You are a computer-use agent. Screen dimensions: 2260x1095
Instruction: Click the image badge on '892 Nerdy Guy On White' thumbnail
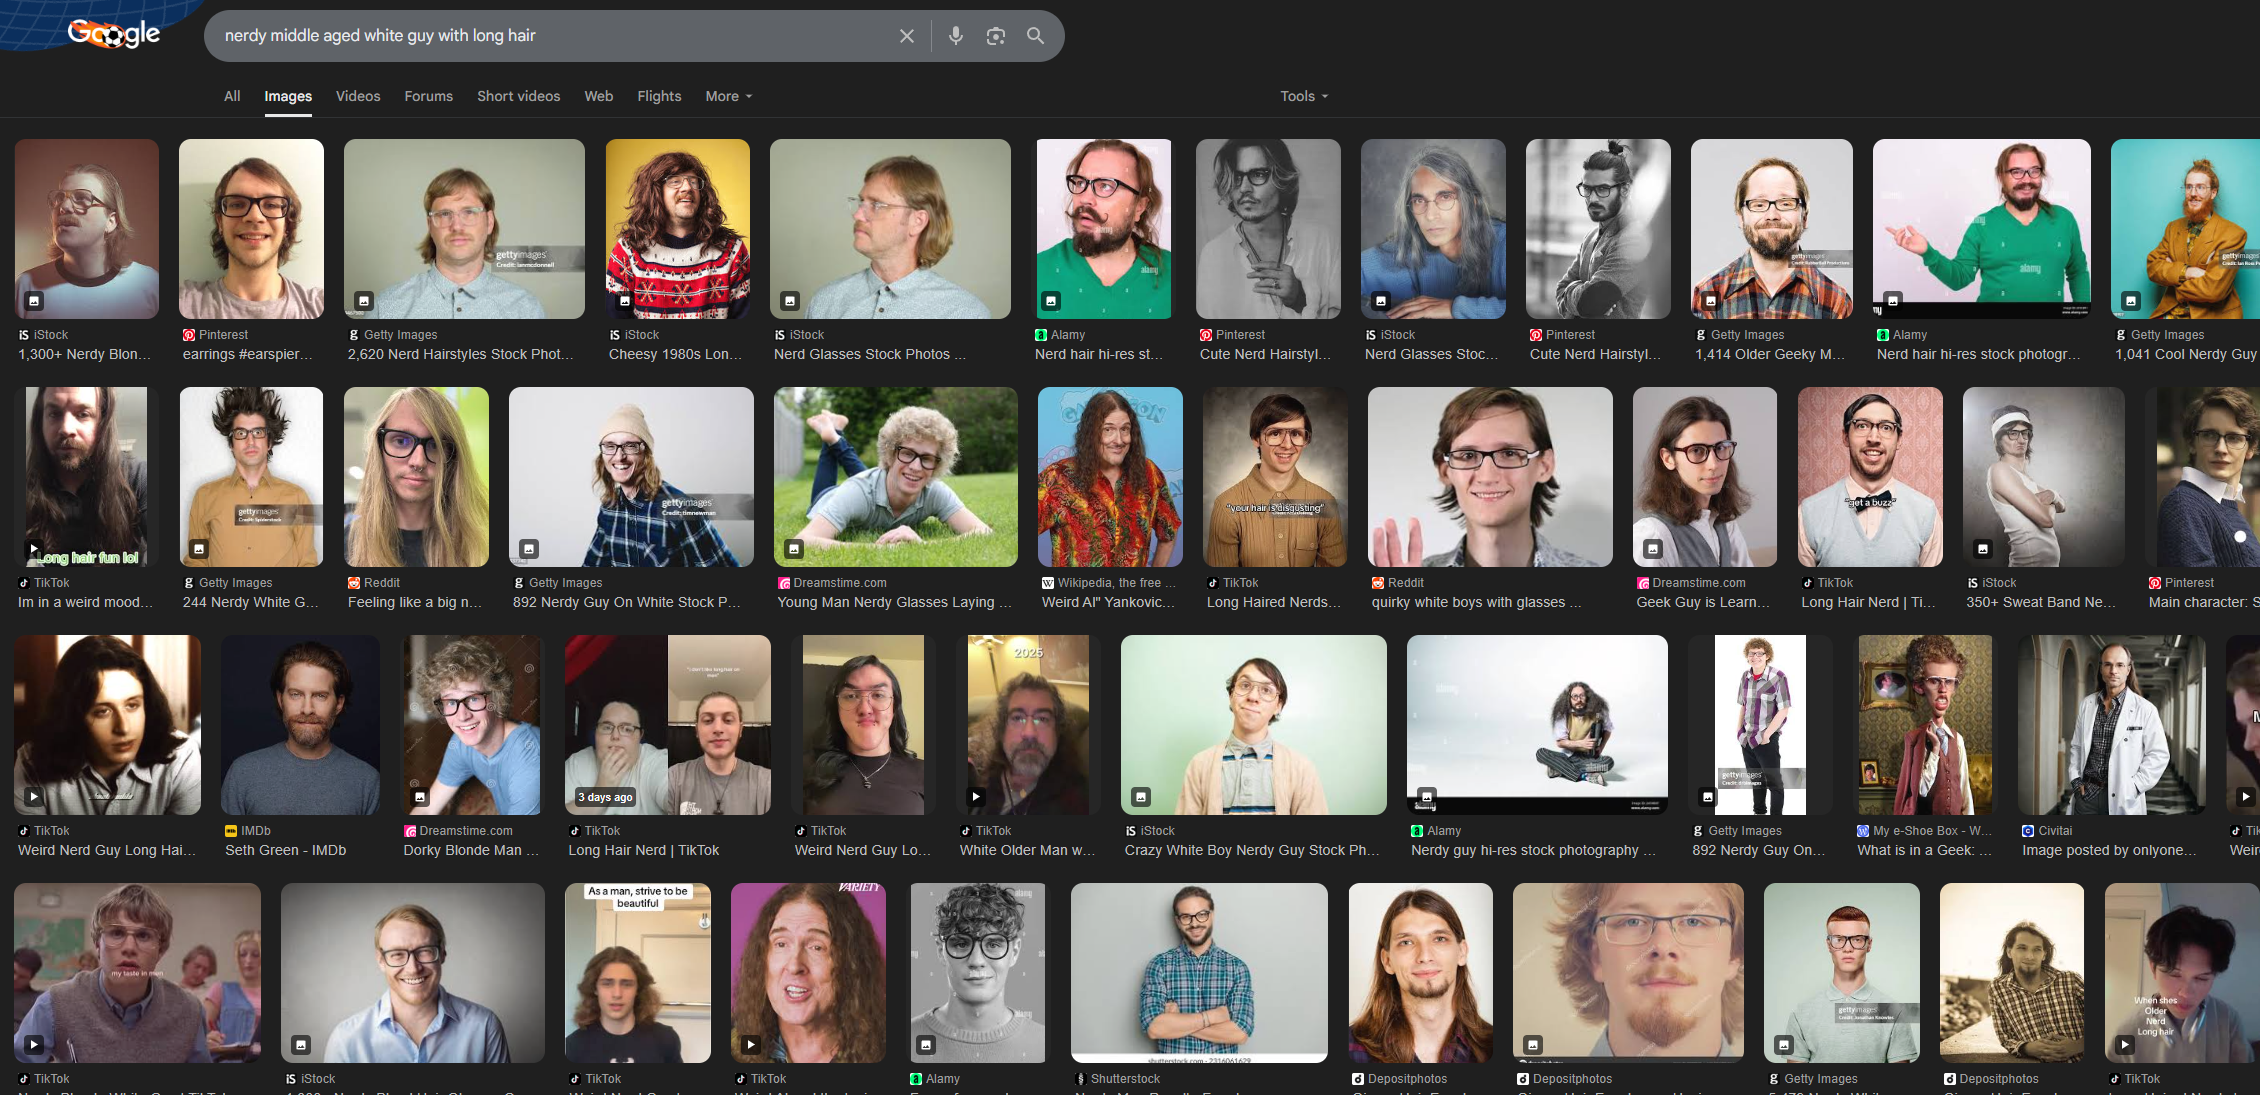pos(529,549)
